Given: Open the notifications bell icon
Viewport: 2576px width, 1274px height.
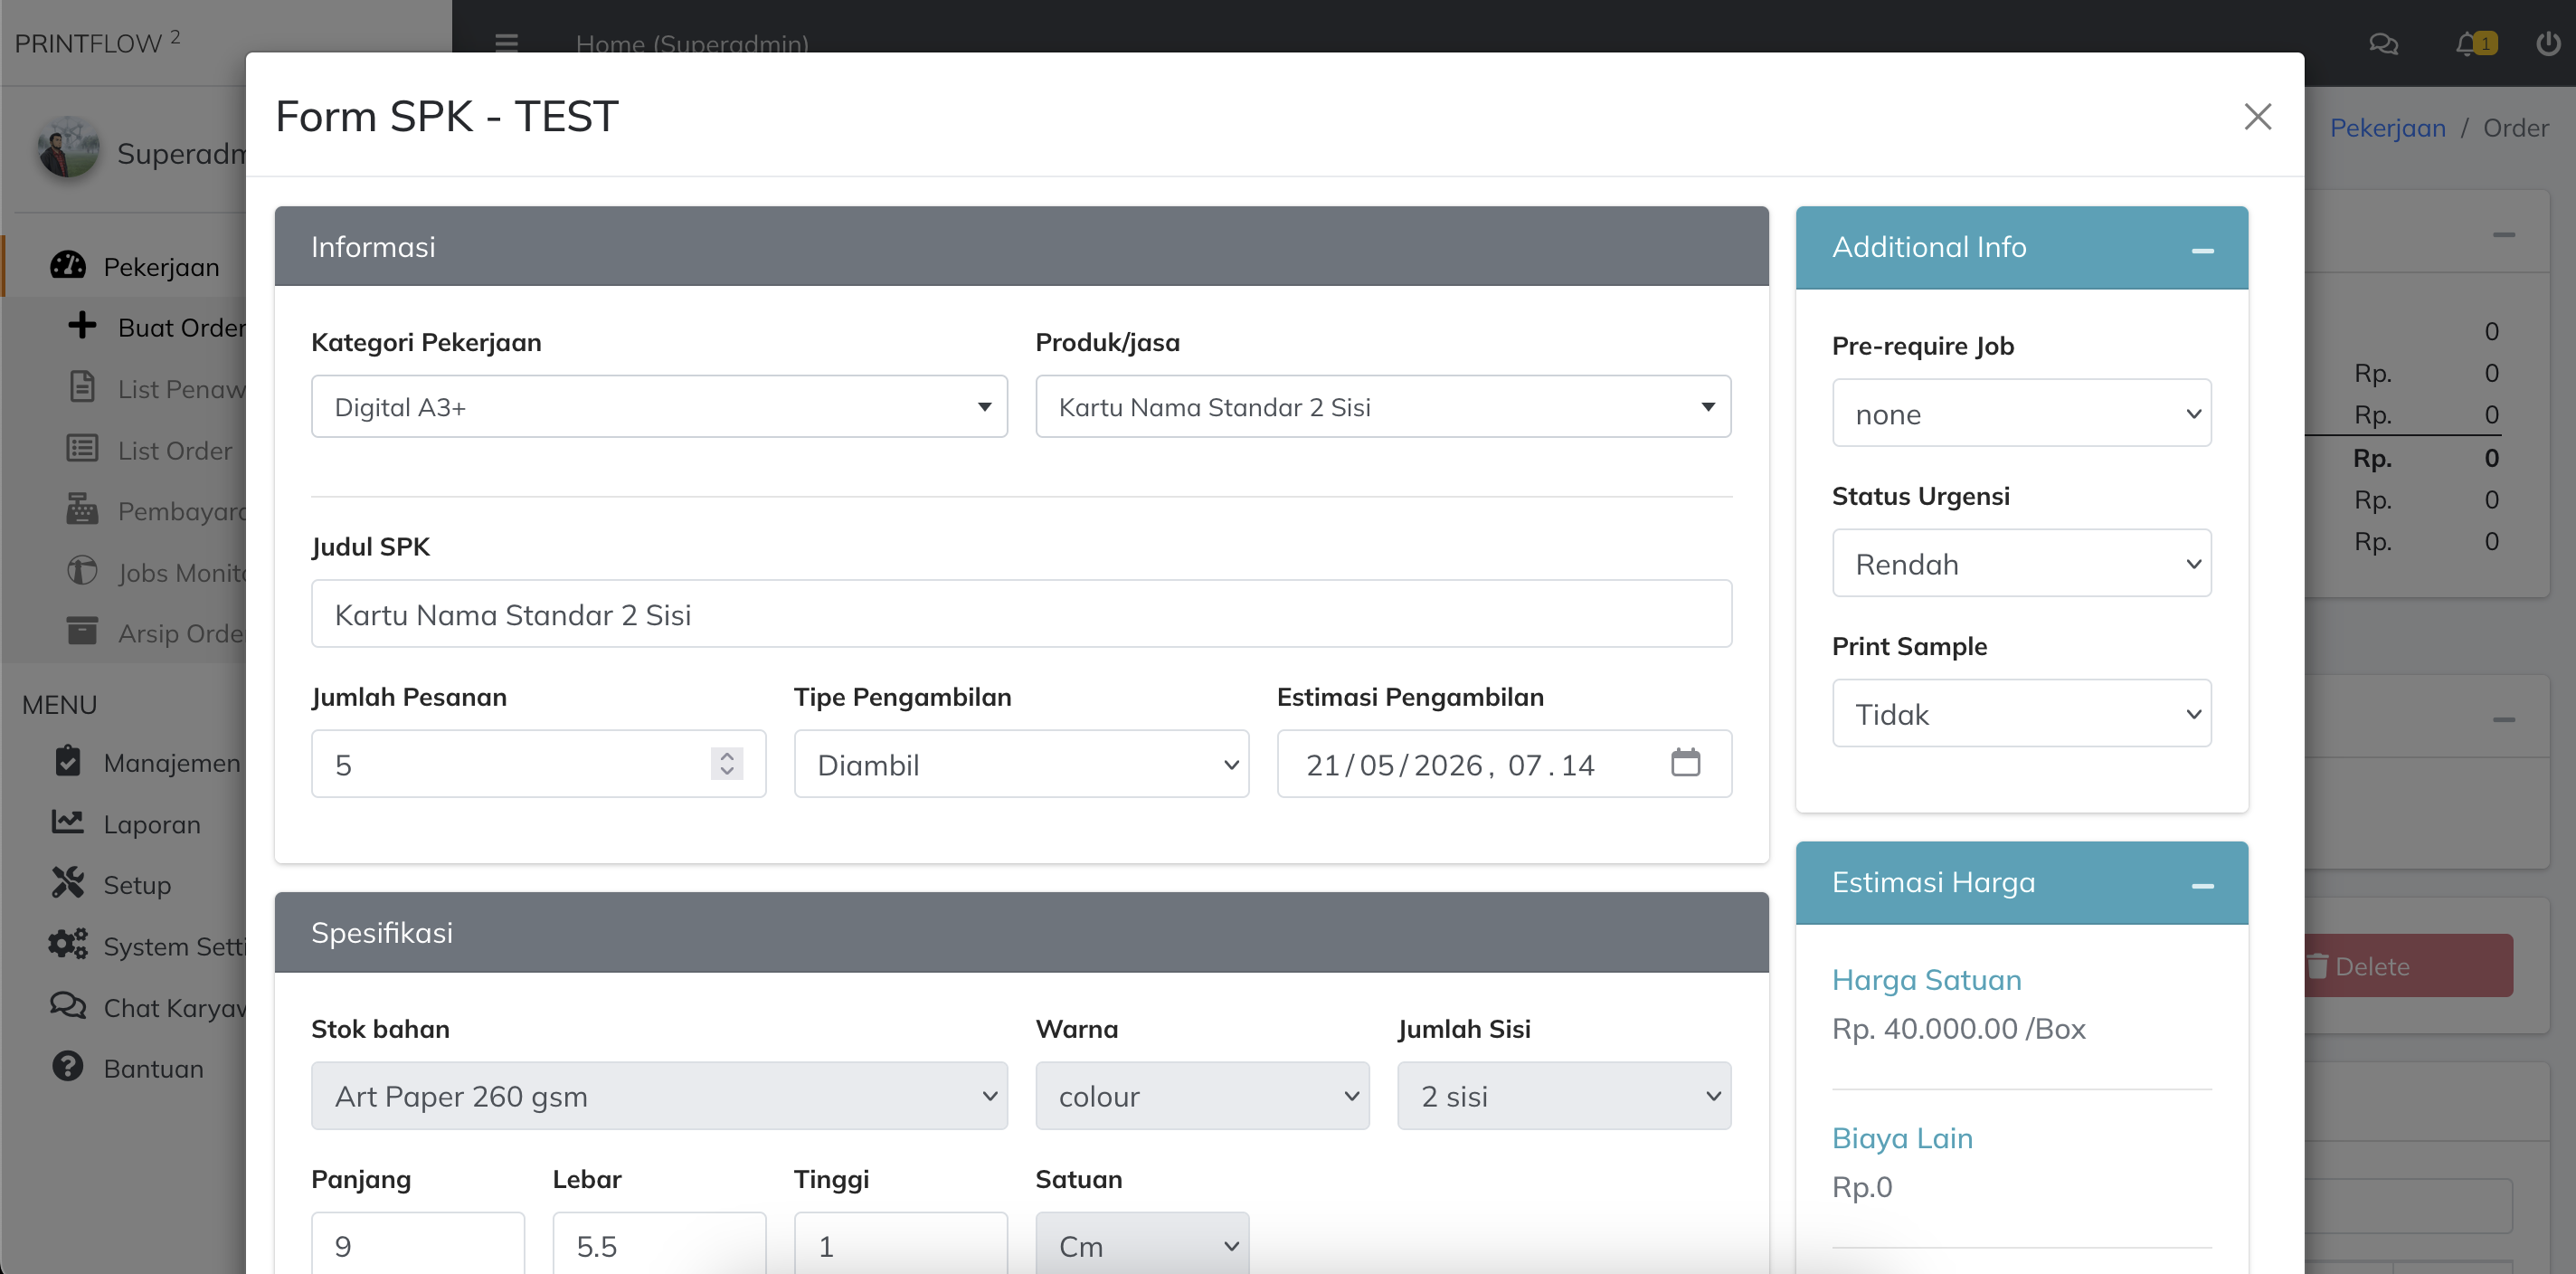Looking at the screenshot, I should 2467,44.
